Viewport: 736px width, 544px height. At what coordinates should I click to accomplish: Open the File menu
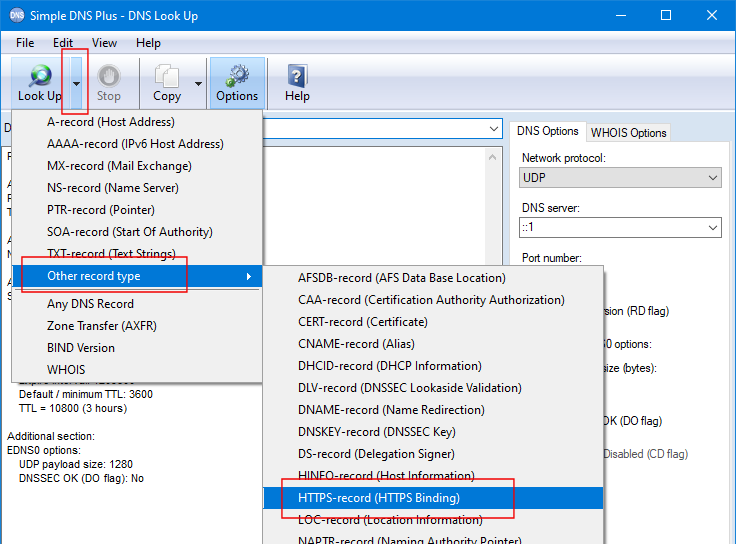(25, 43)
